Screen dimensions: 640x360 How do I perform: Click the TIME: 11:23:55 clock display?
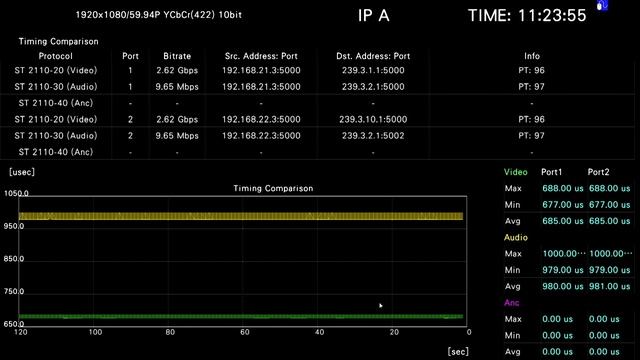[x=527, y=16]
